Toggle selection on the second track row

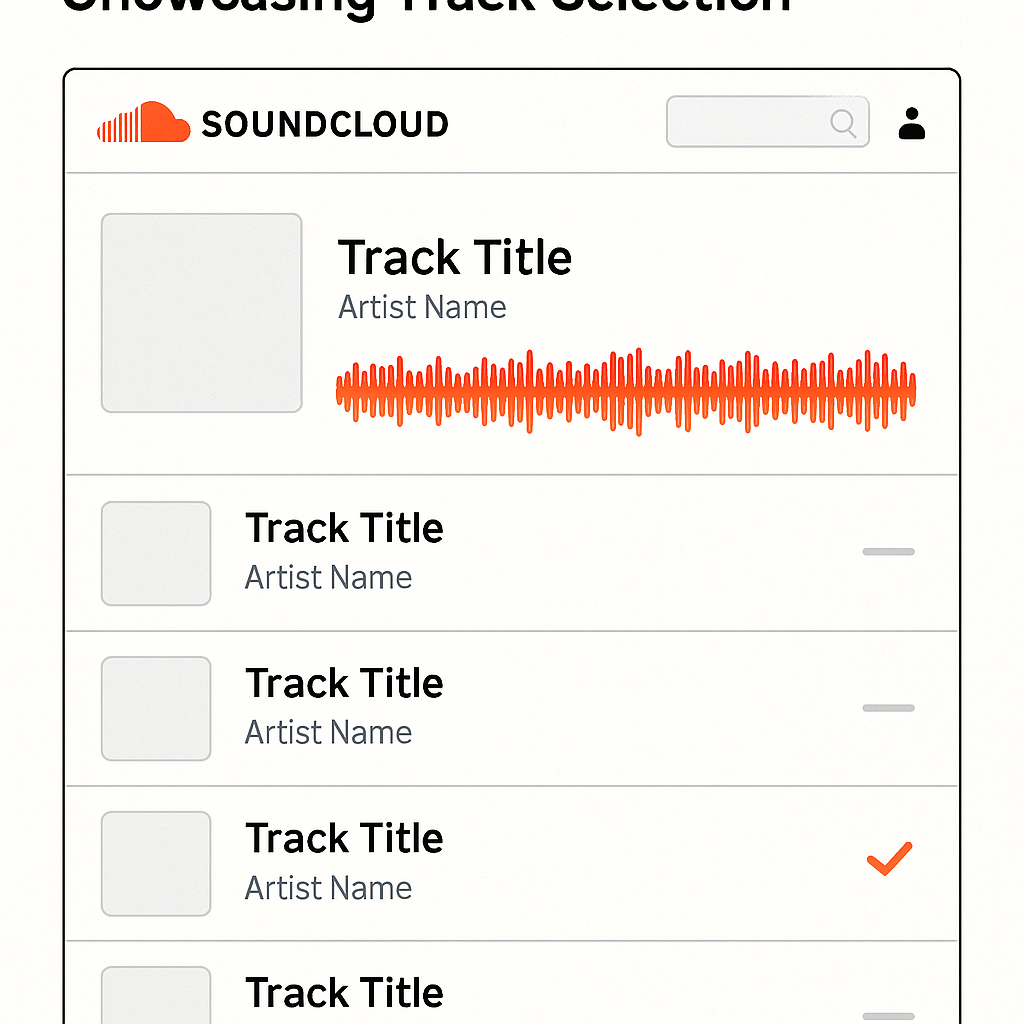[x=888, y=552]
